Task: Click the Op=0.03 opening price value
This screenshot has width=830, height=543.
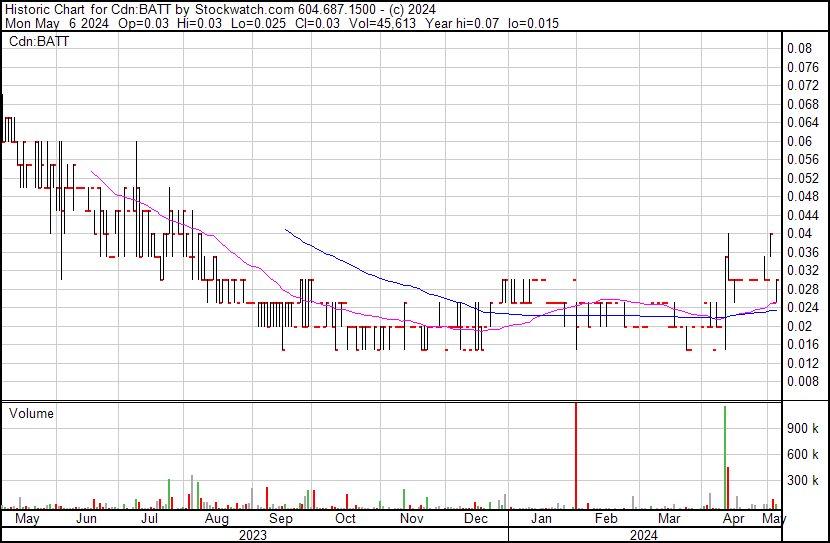Action: click(x=143, y=24)
